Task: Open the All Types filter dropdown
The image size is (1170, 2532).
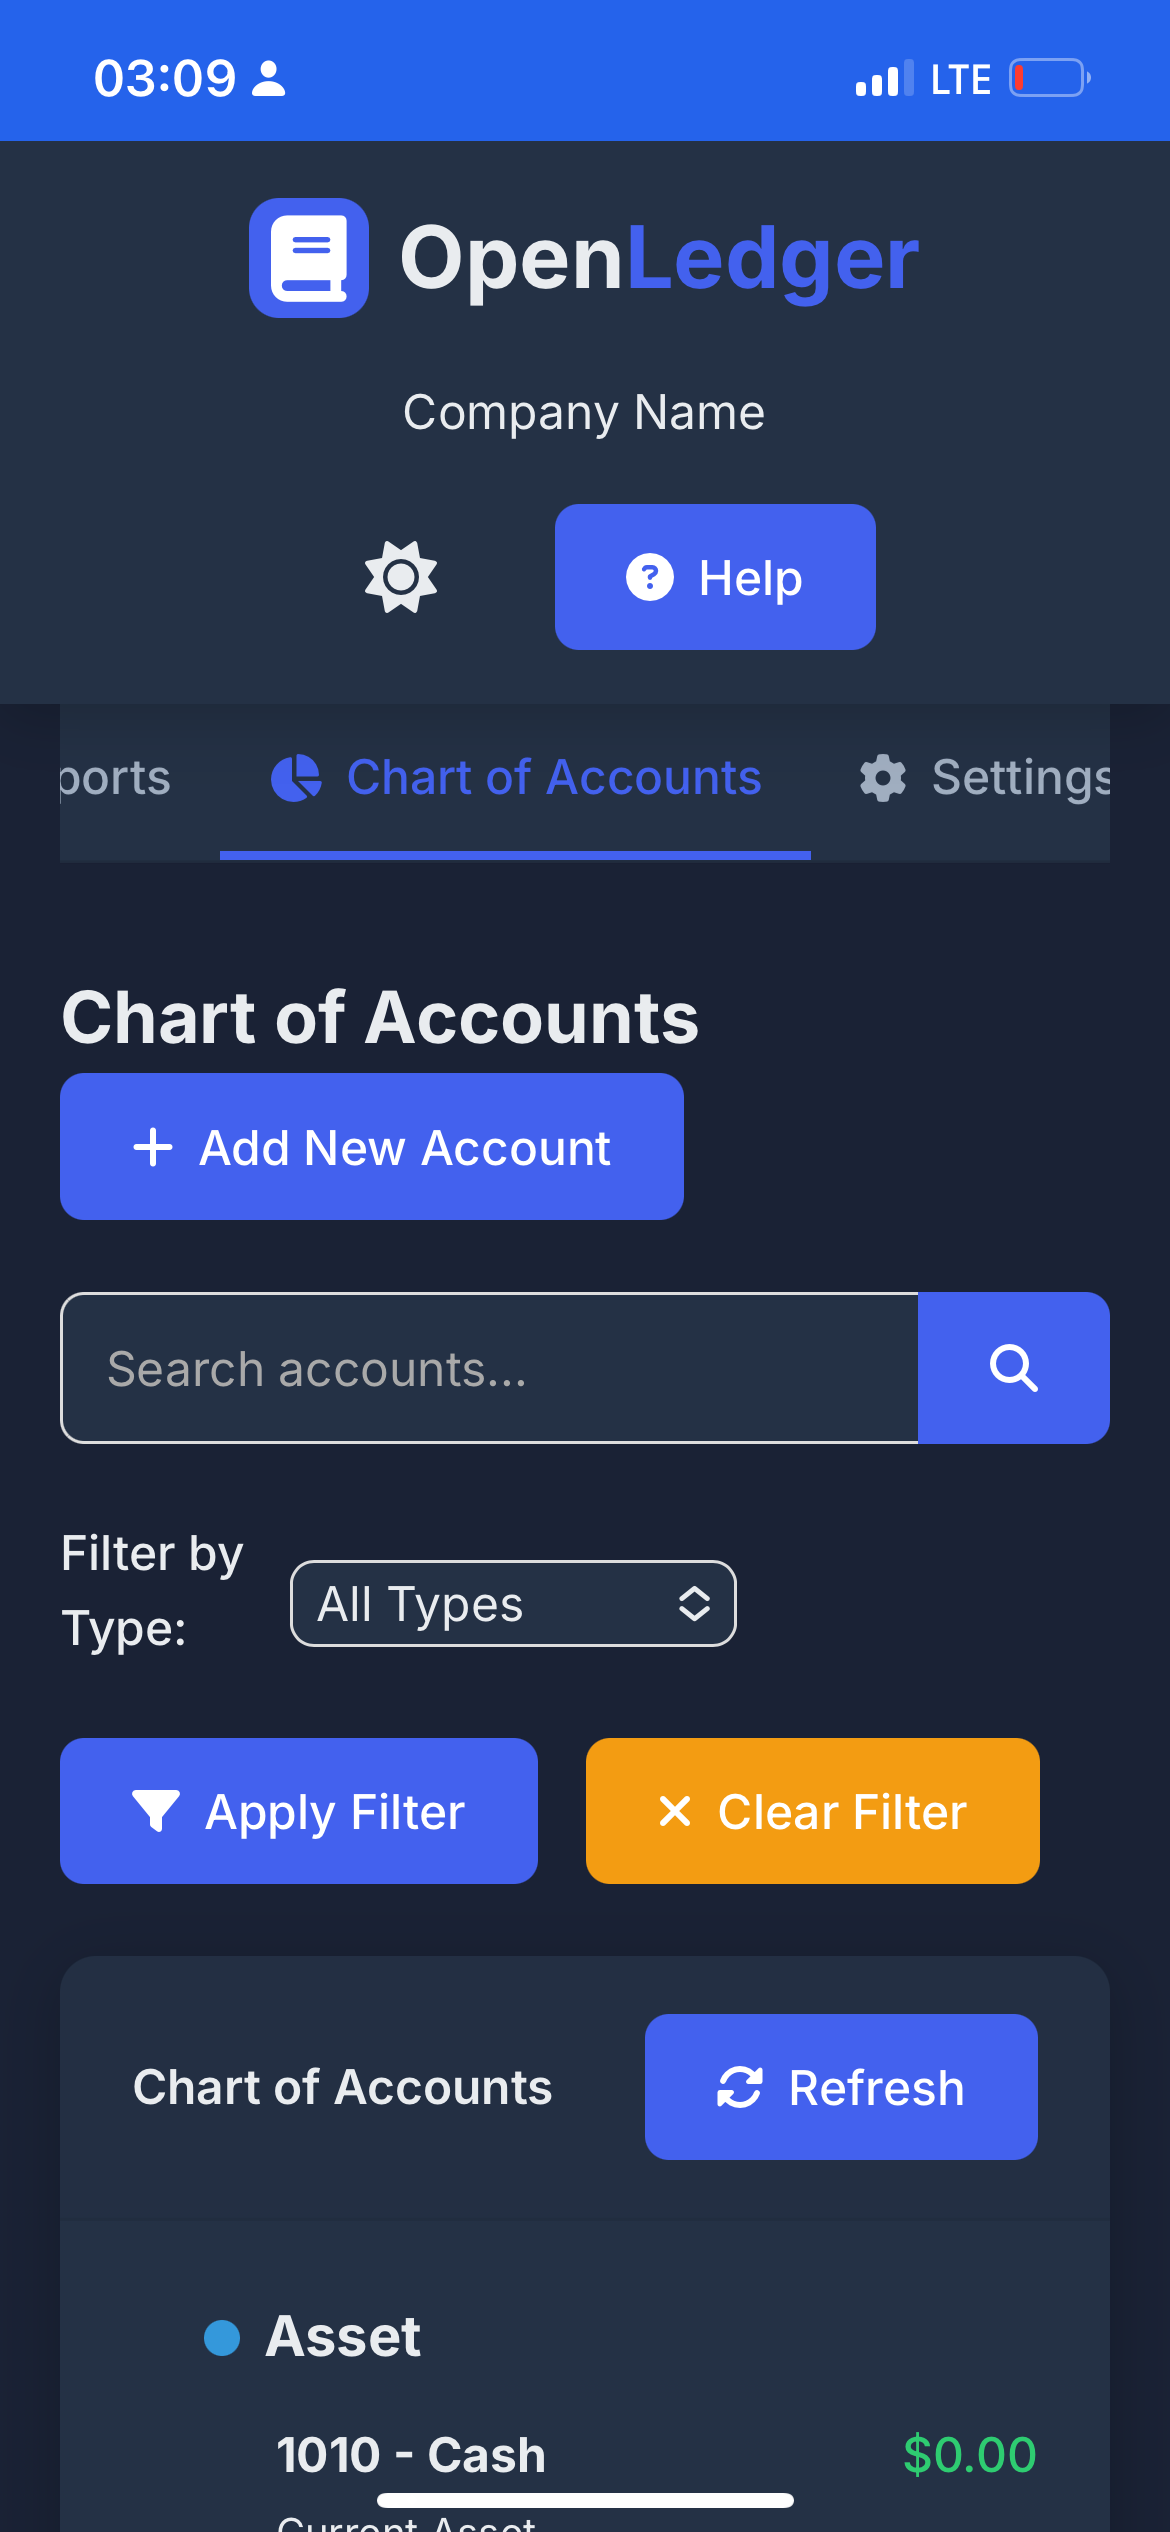Action: tap(513, 1603)
